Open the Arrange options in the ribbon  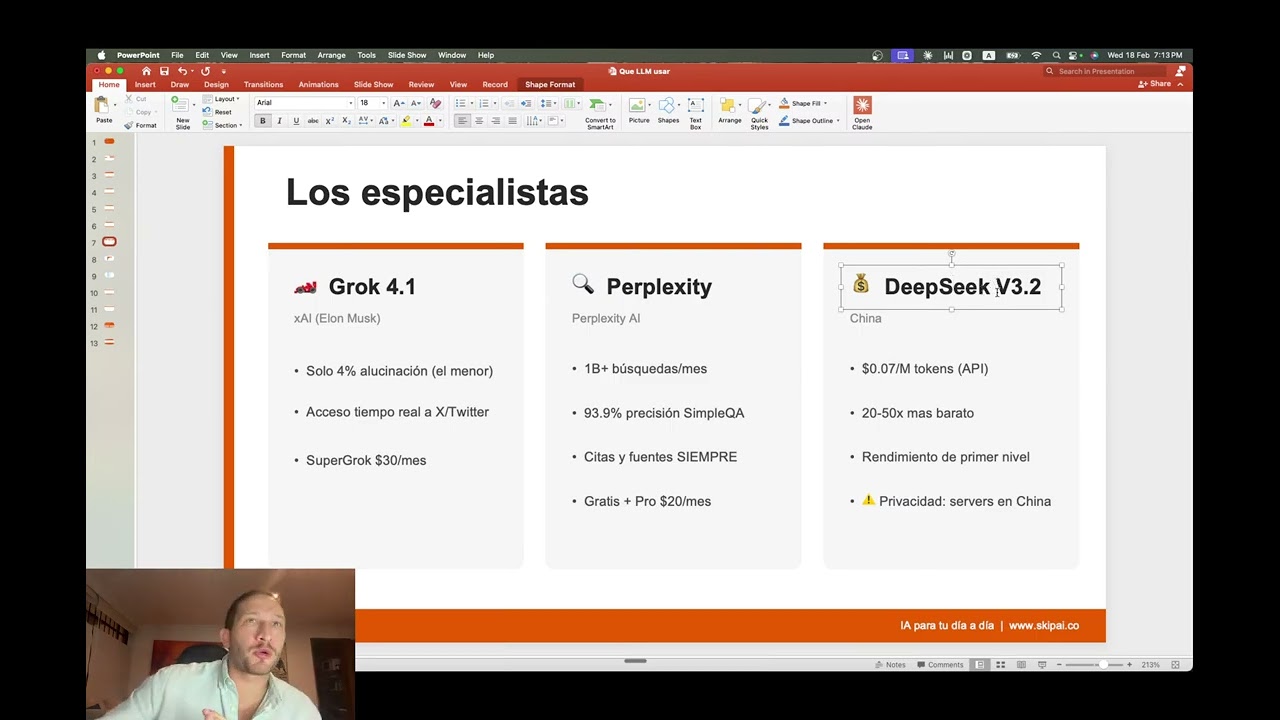click(x=730, y=110)
